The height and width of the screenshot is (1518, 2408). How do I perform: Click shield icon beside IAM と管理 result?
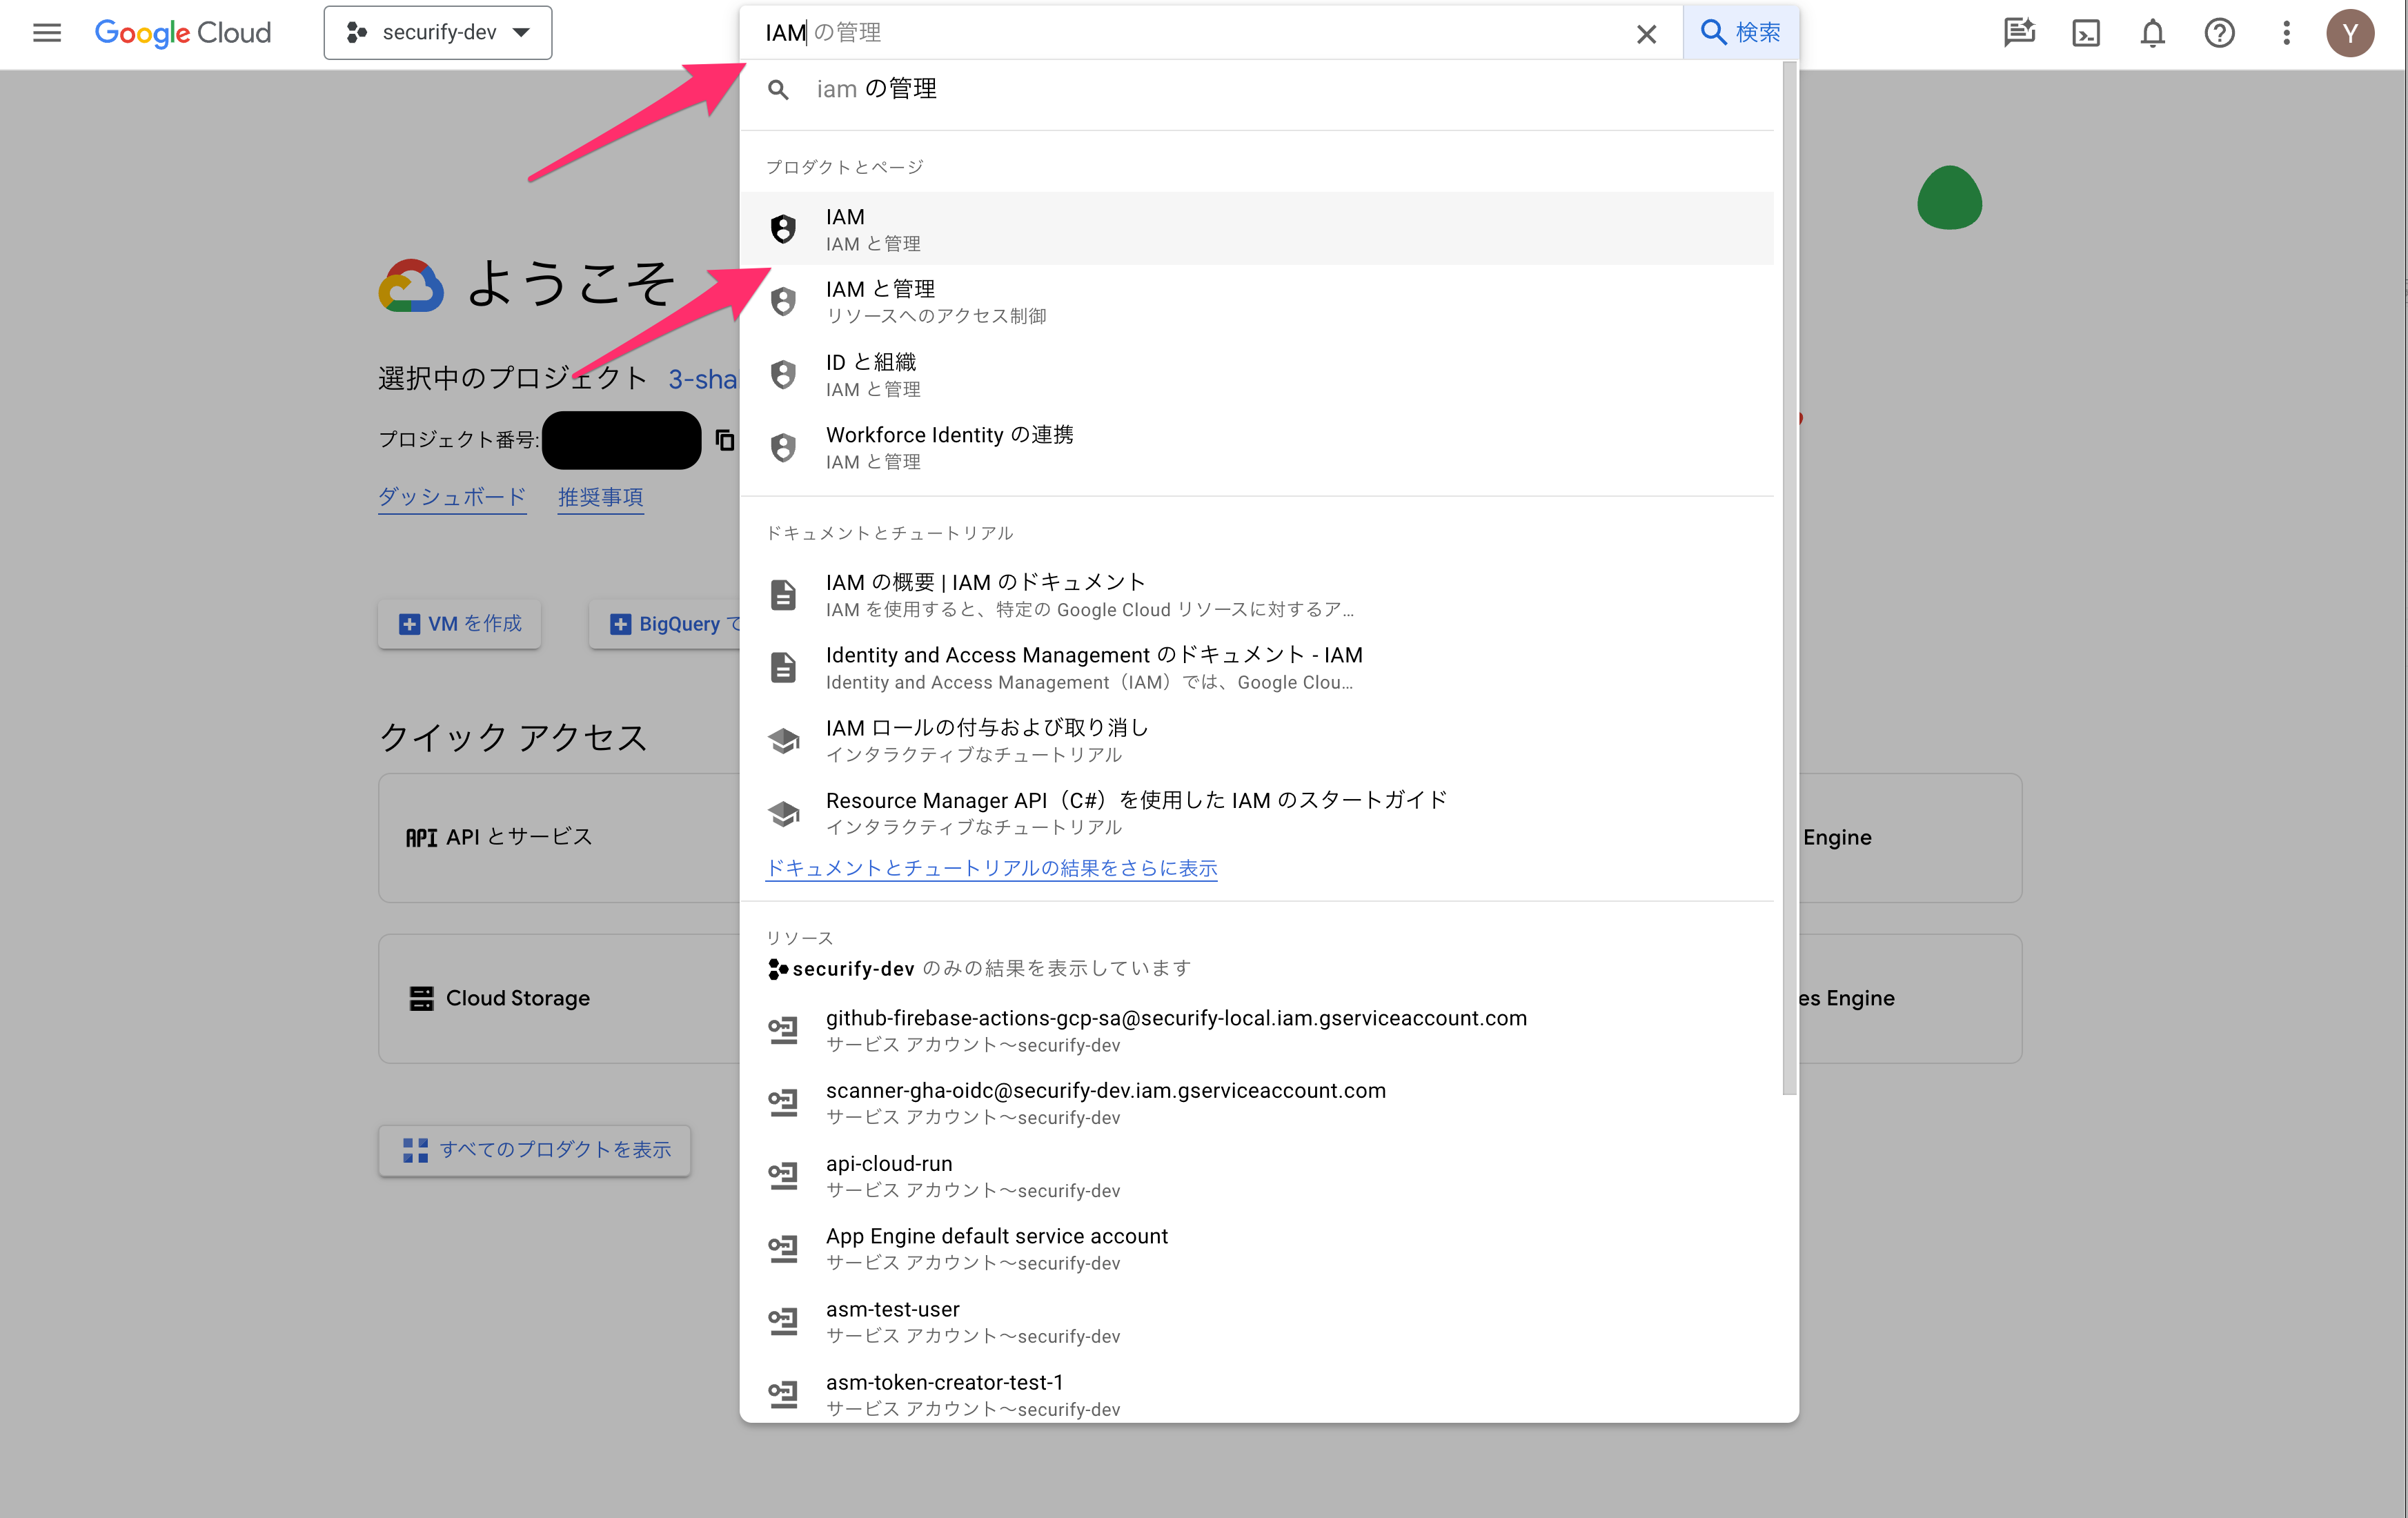(783, 301)
